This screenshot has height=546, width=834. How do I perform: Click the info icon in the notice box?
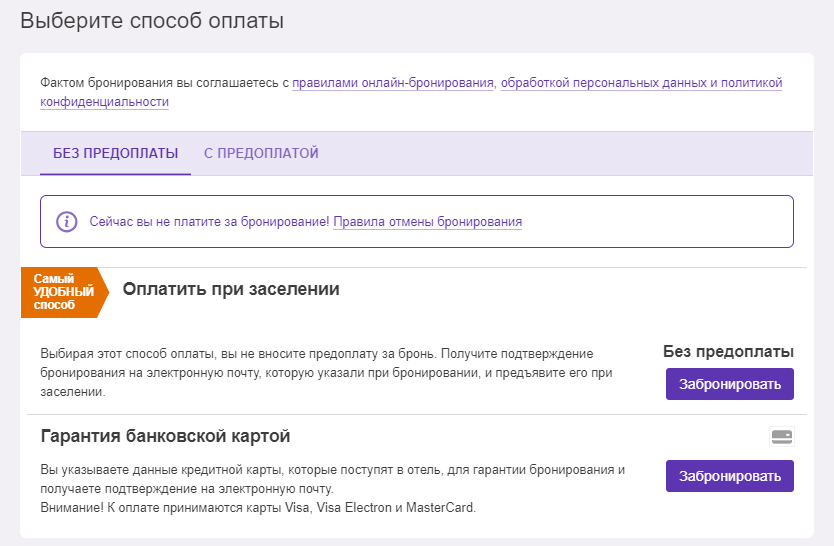click(x=66, y=221)
